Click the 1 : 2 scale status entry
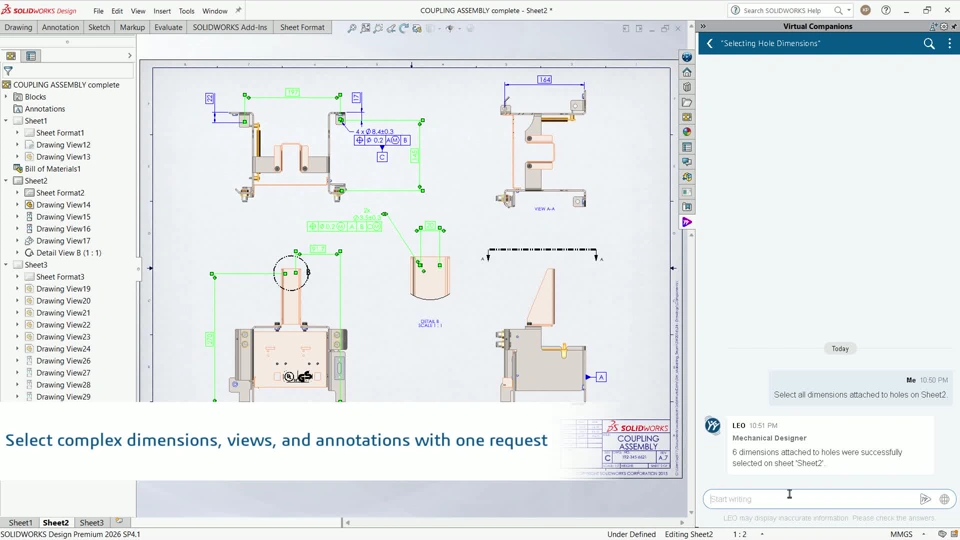The image size is (960, 540). coord(740,534)
